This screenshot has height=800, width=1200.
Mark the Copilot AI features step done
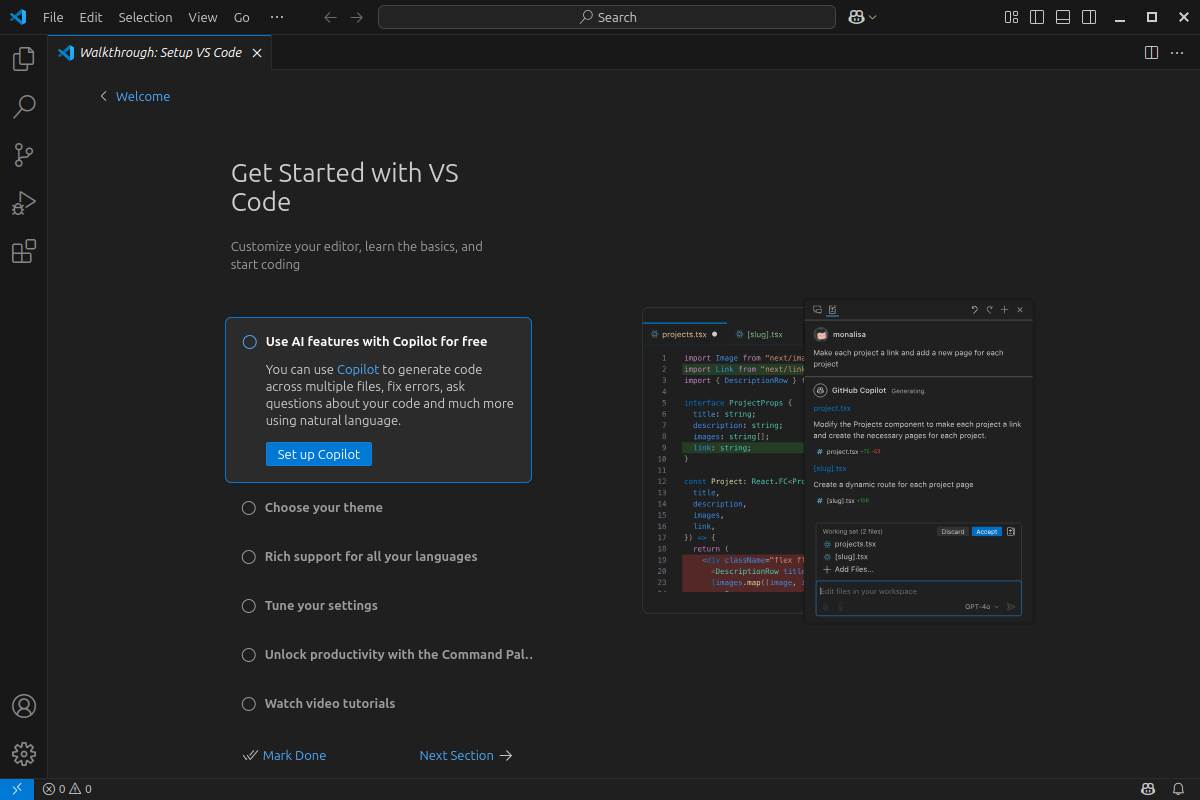tap(250, 342)
